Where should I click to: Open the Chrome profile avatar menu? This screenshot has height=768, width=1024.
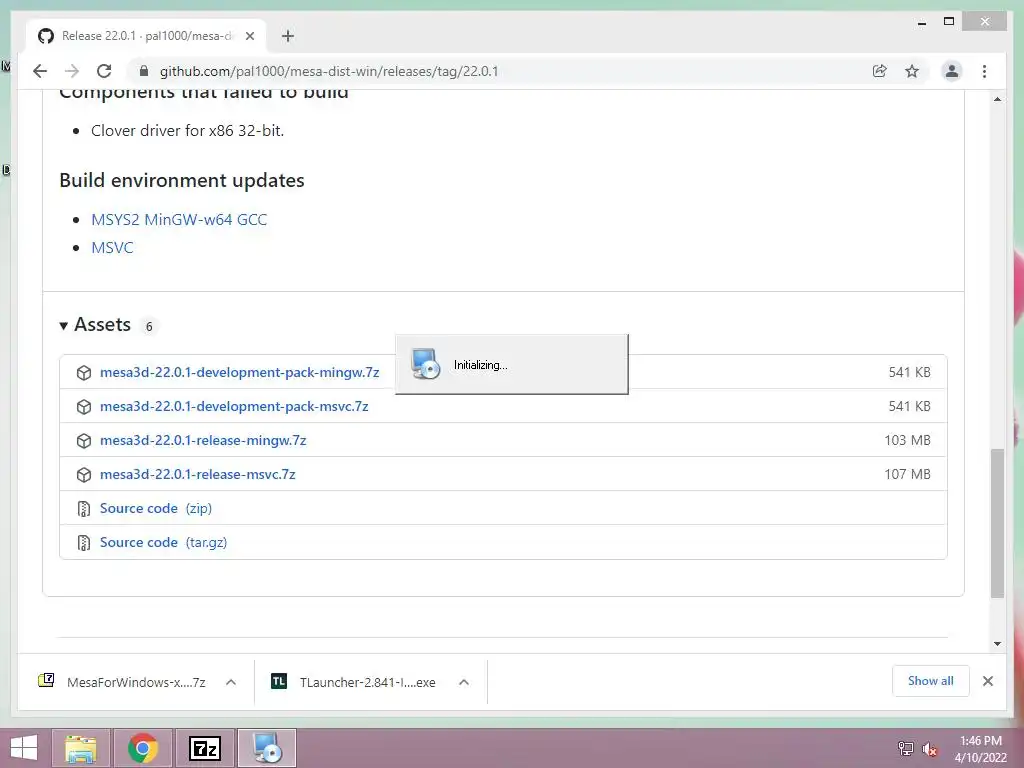pyautogui.click(x=952, y=71)
